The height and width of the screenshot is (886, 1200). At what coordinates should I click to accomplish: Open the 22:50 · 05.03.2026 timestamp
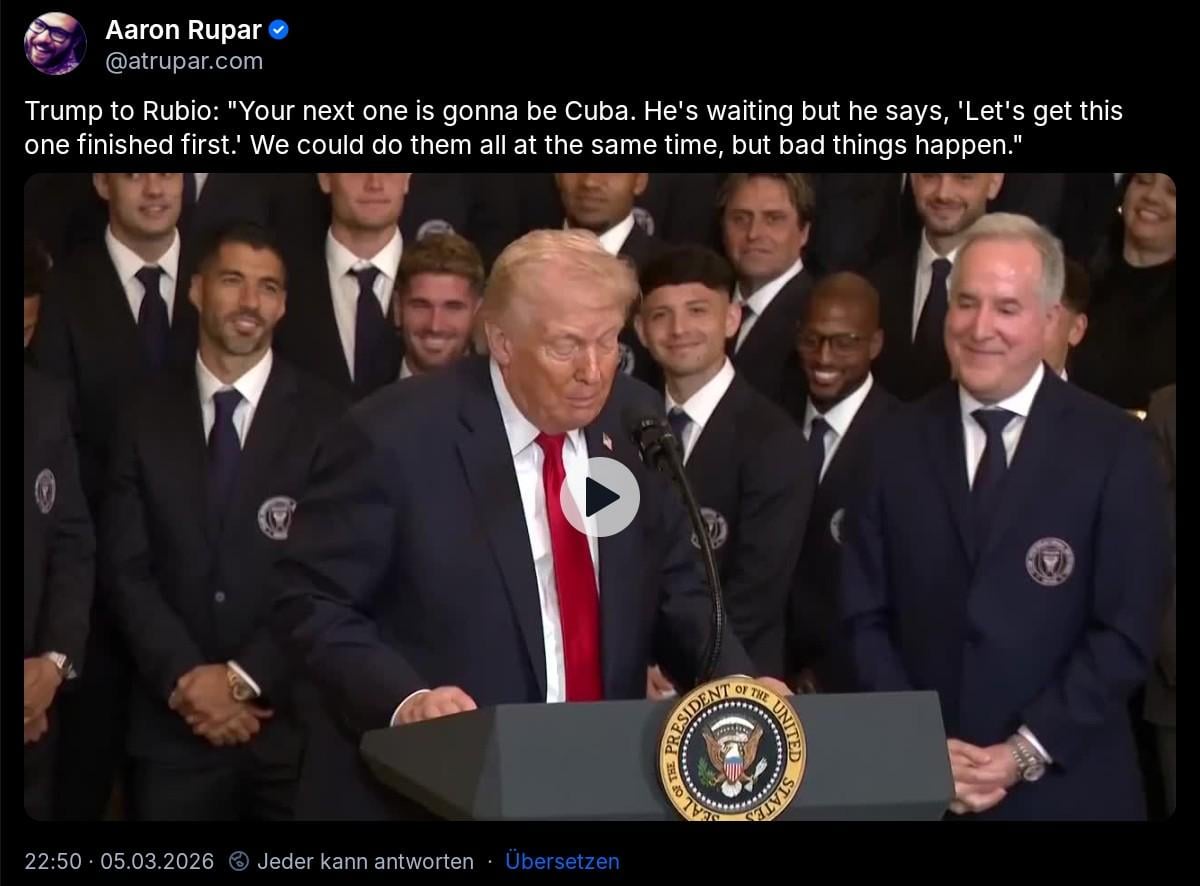point(119,861)
